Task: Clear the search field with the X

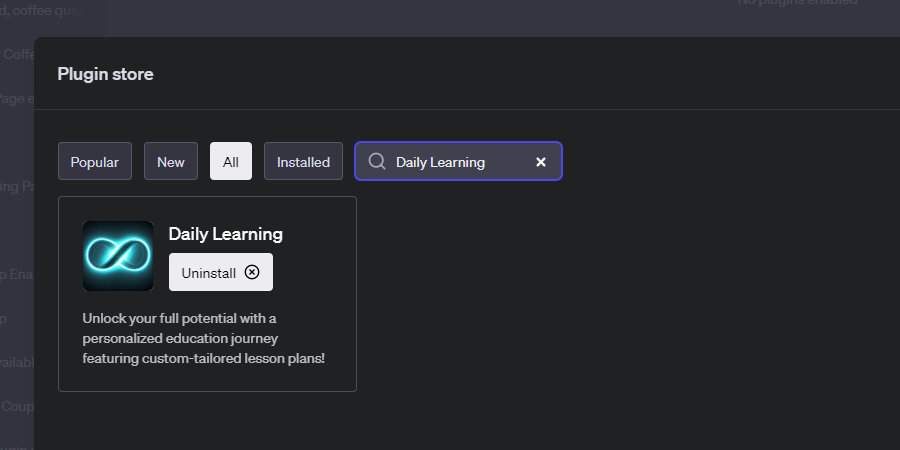Action: [x=541, y=162]
